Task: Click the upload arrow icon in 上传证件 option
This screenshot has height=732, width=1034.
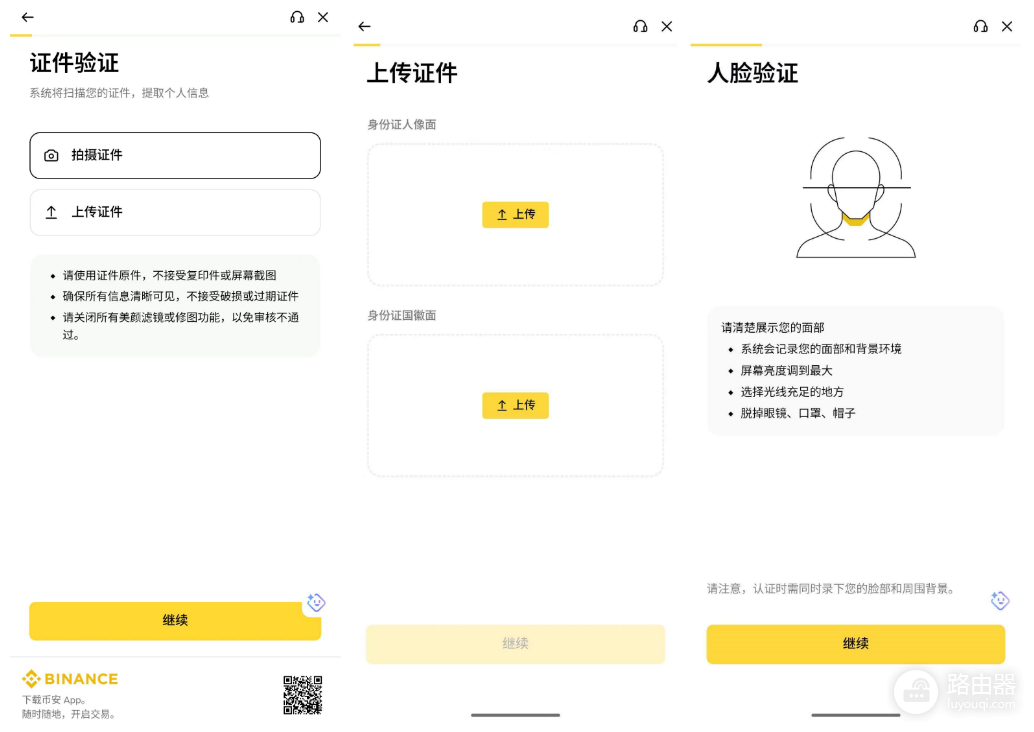Action: [x=51, y=212]
